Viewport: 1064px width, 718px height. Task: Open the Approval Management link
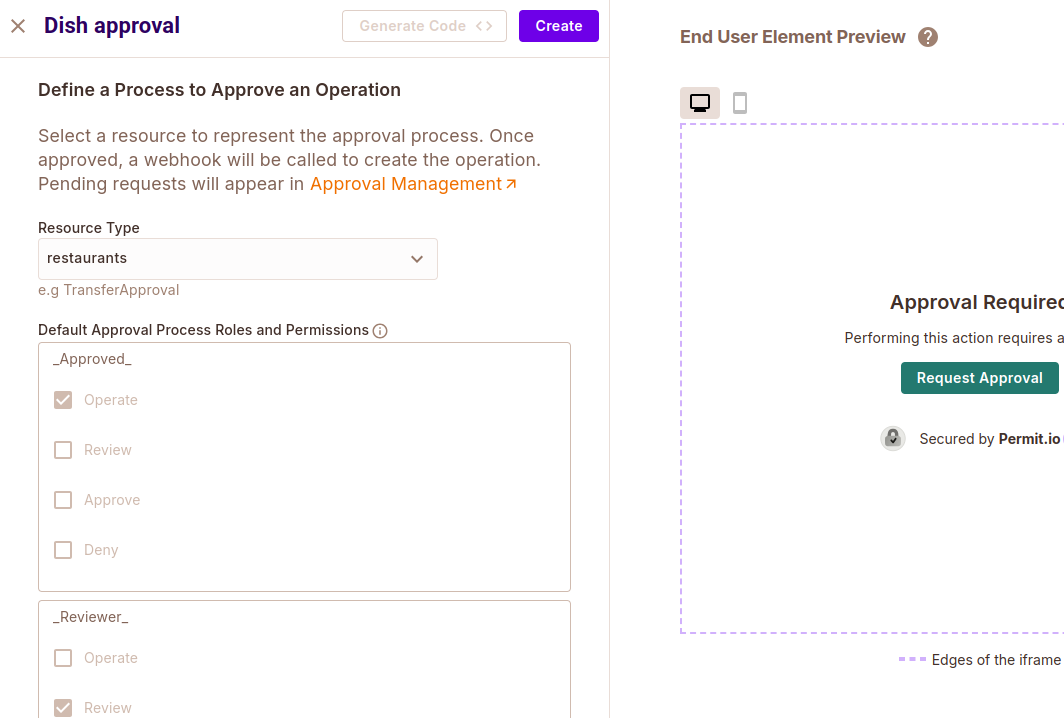tap(405, 184)
